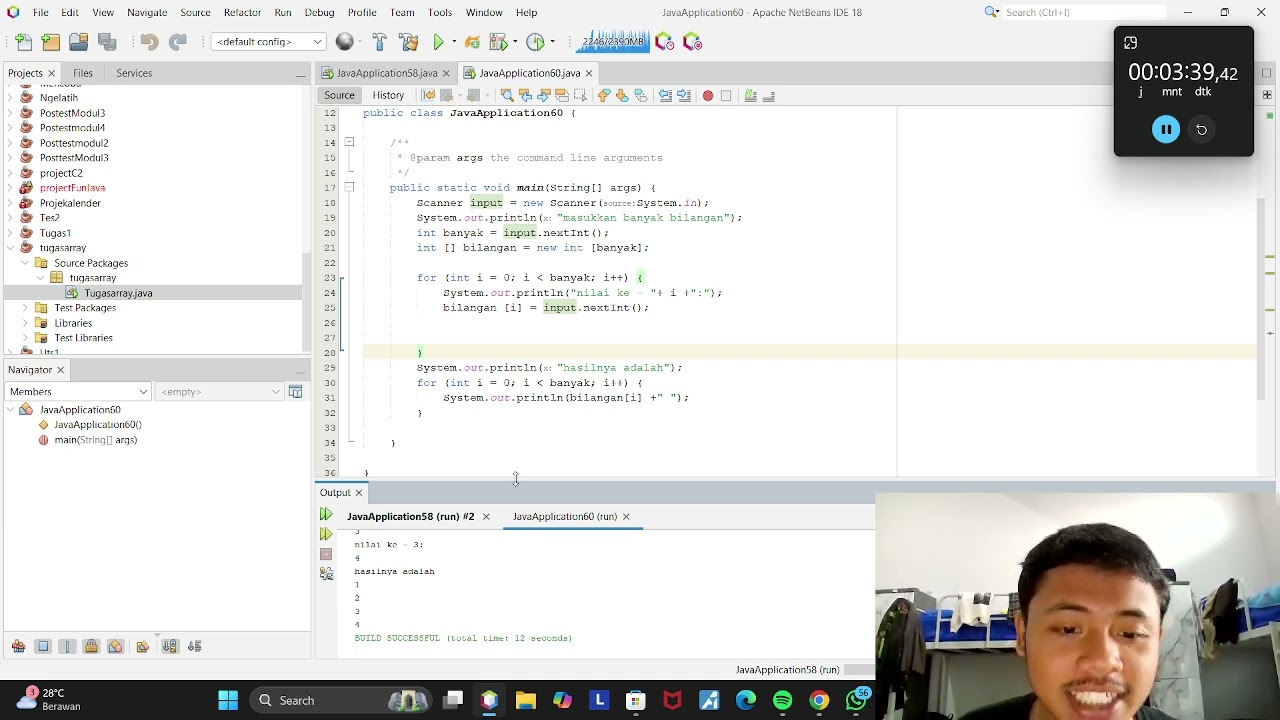Click the Save All toolbar icon
The width and height of the screenshot is (1280, 720).
tap(106, 42)
